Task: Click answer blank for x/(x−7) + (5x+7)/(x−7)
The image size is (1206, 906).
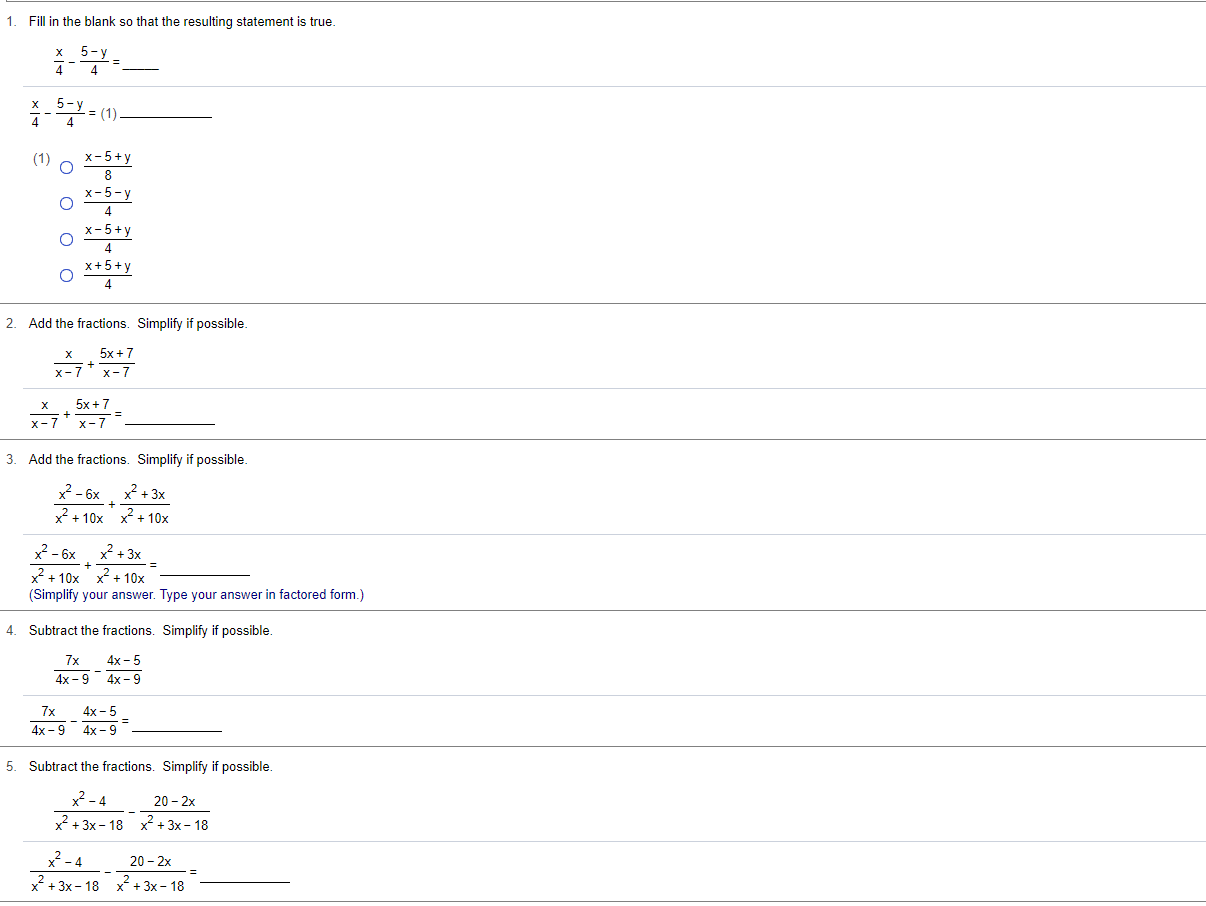Action: point(170,418)
